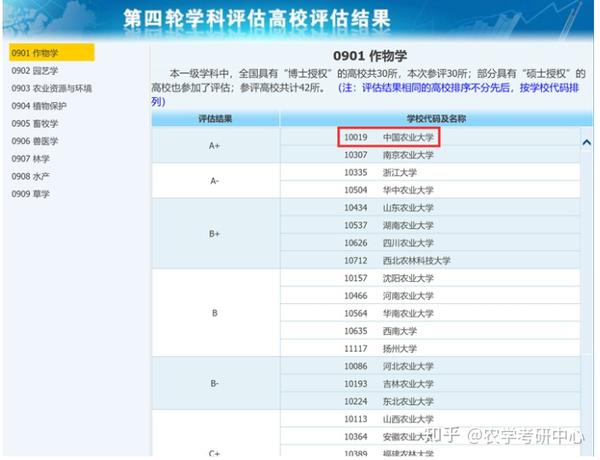The height and width of the screenshot is (460, 600).
Task: Open the 0908 水产 discipline
Action: coord(31,176)
